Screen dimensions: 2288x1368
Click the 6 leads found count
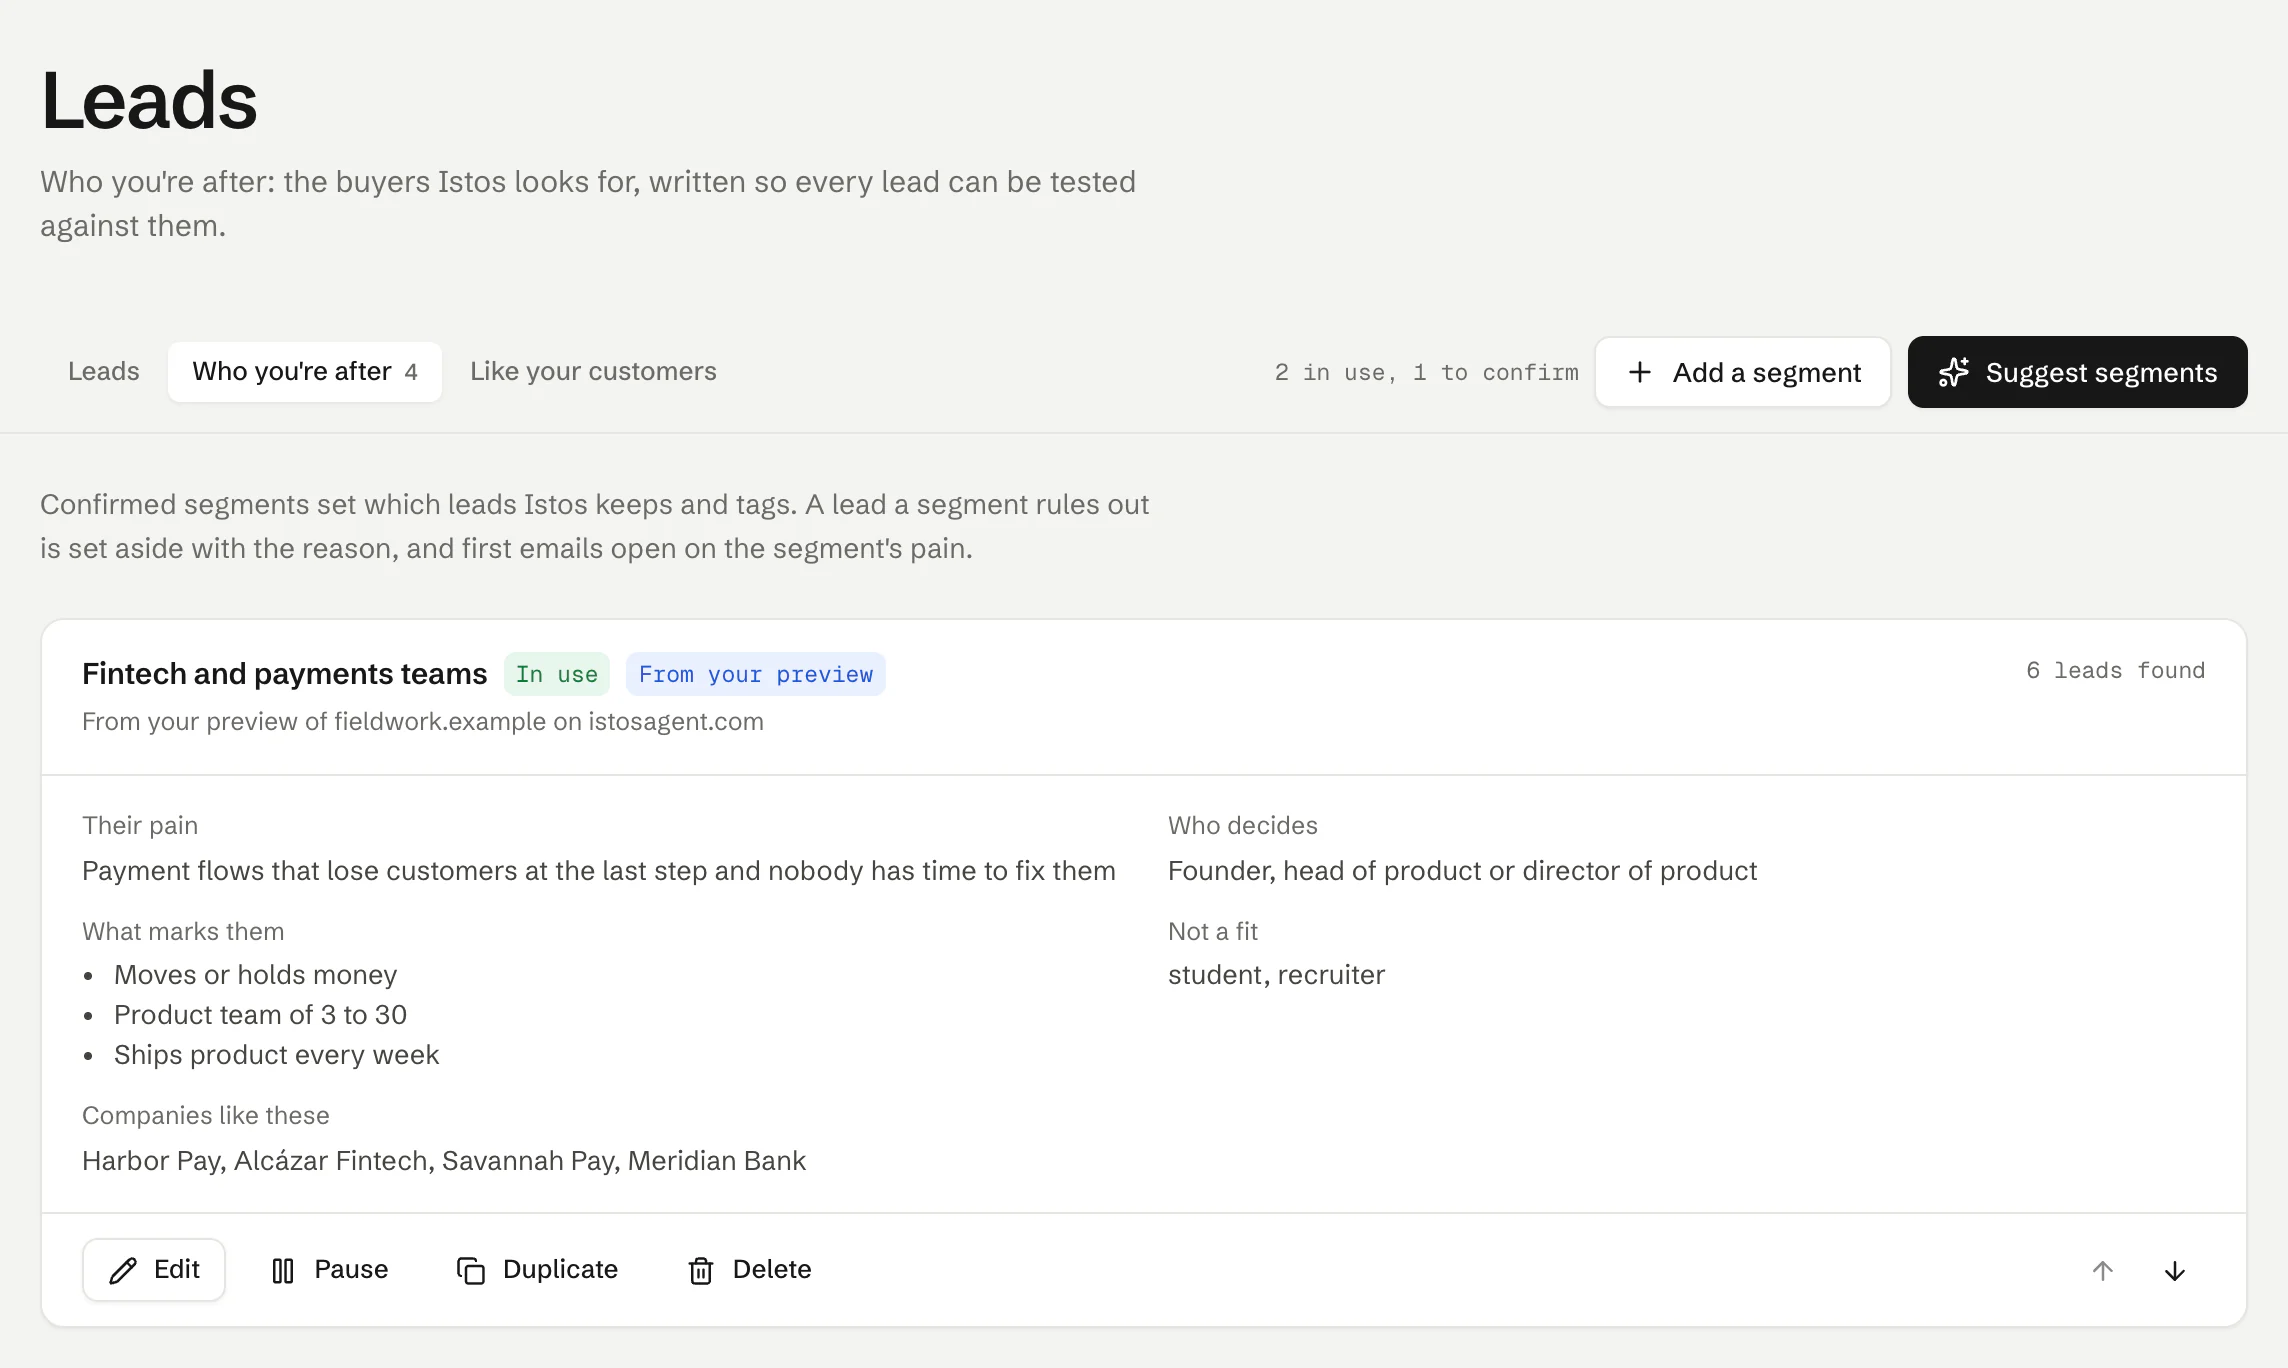[x=2115, y=671]
